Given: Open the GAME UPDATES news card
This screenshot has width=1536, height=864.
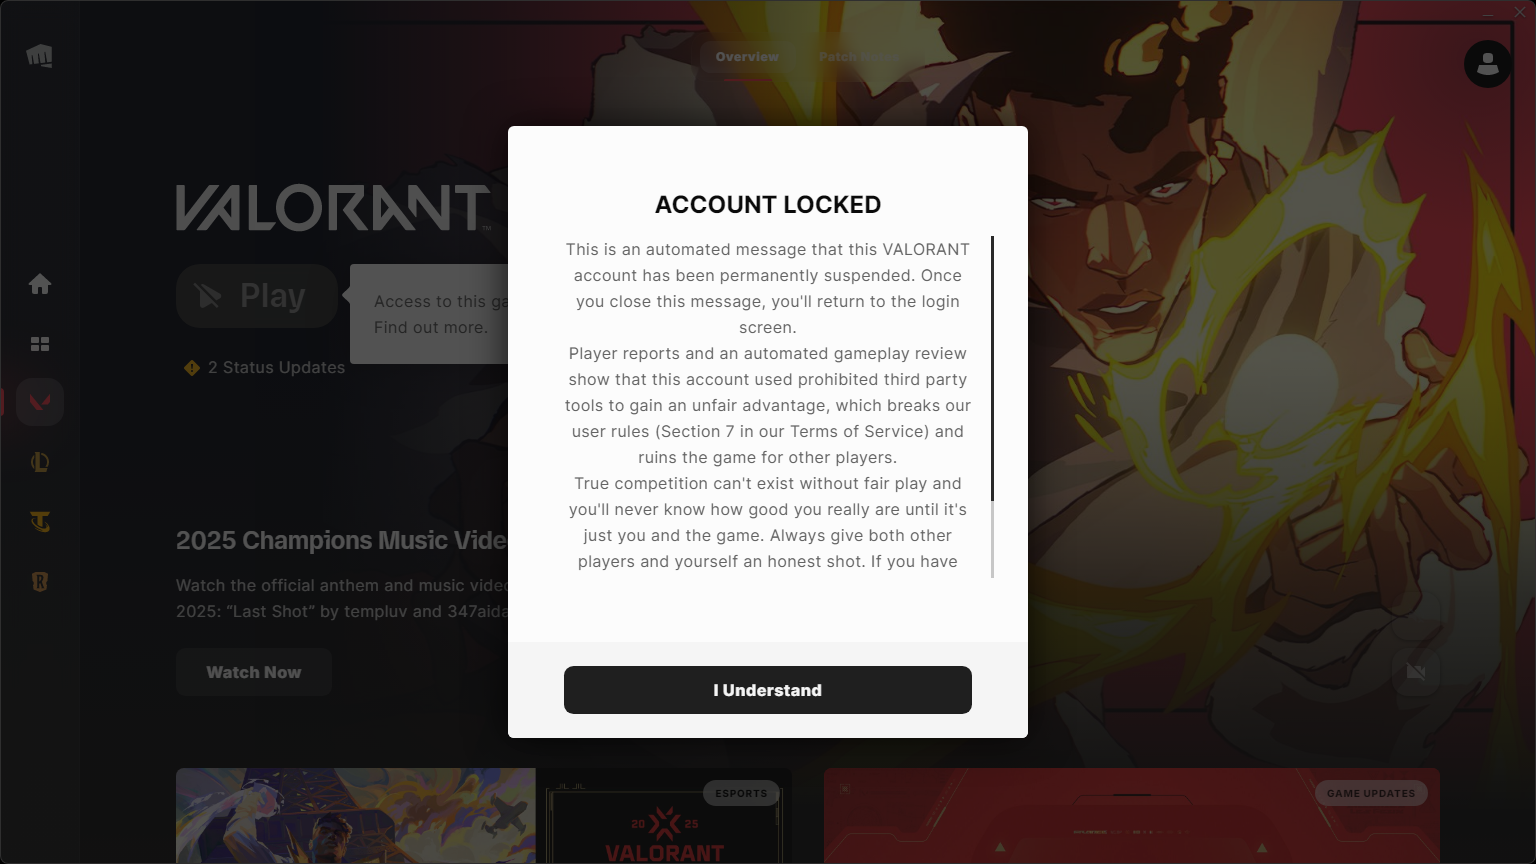Looking at the screenshot, I should [1132, 816].
